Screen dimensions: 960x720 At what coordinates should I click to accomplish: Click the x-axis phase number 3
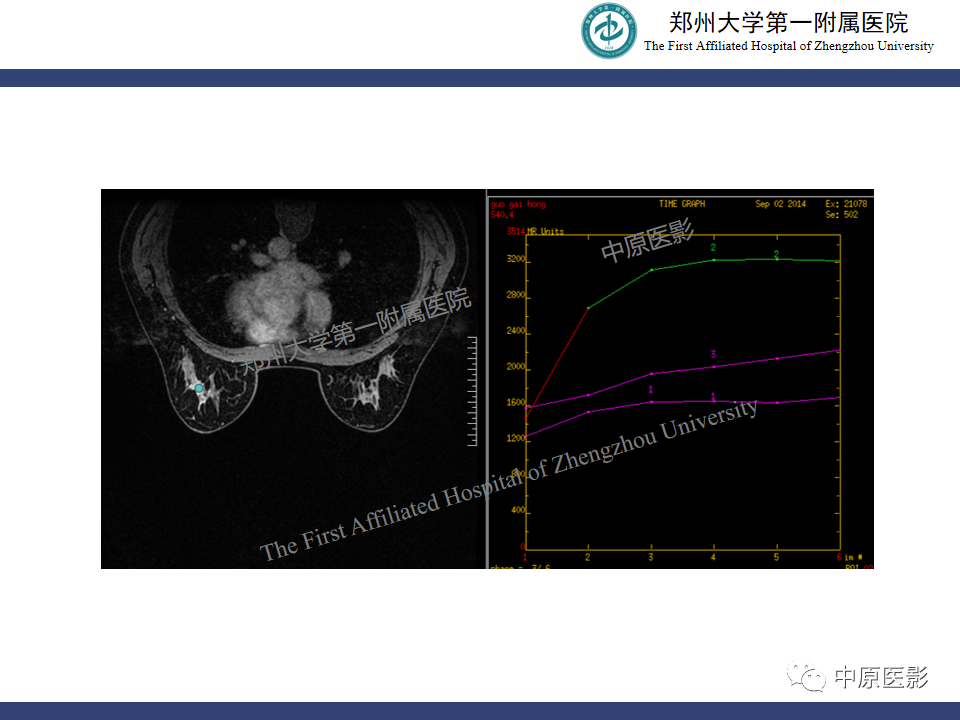coord(651,557)
